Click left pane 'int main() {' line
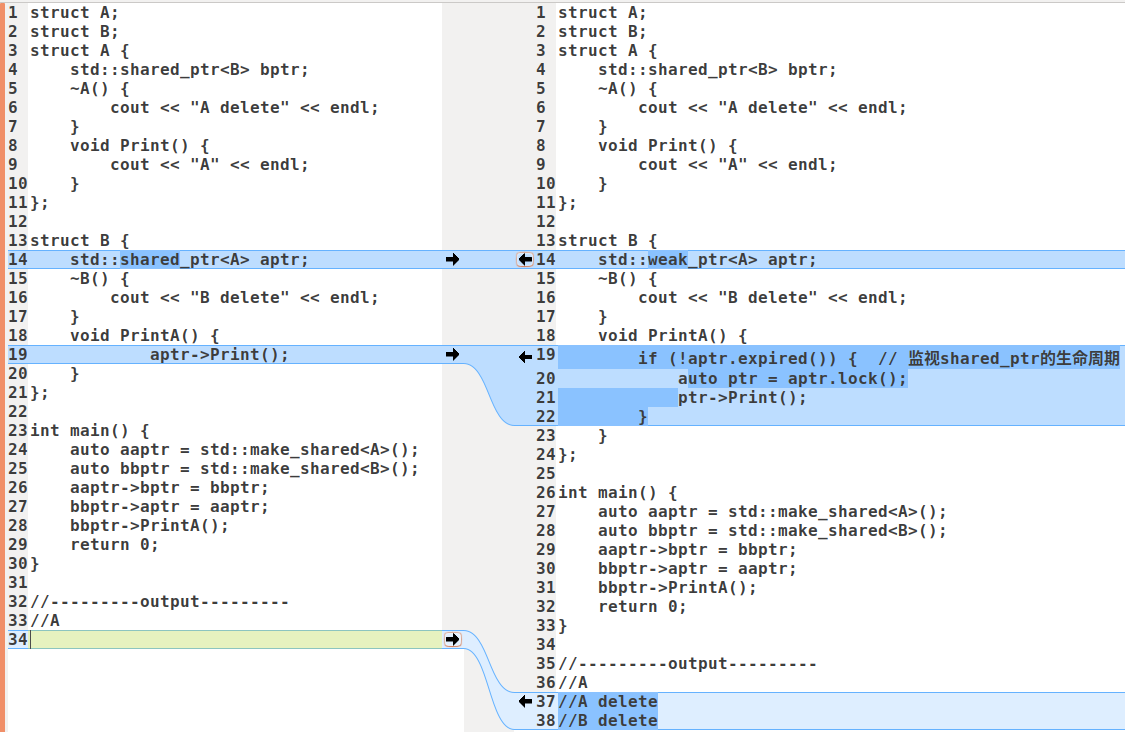Image resolution: width=1125 pixels, height=732 pixels. pos(90,431)
